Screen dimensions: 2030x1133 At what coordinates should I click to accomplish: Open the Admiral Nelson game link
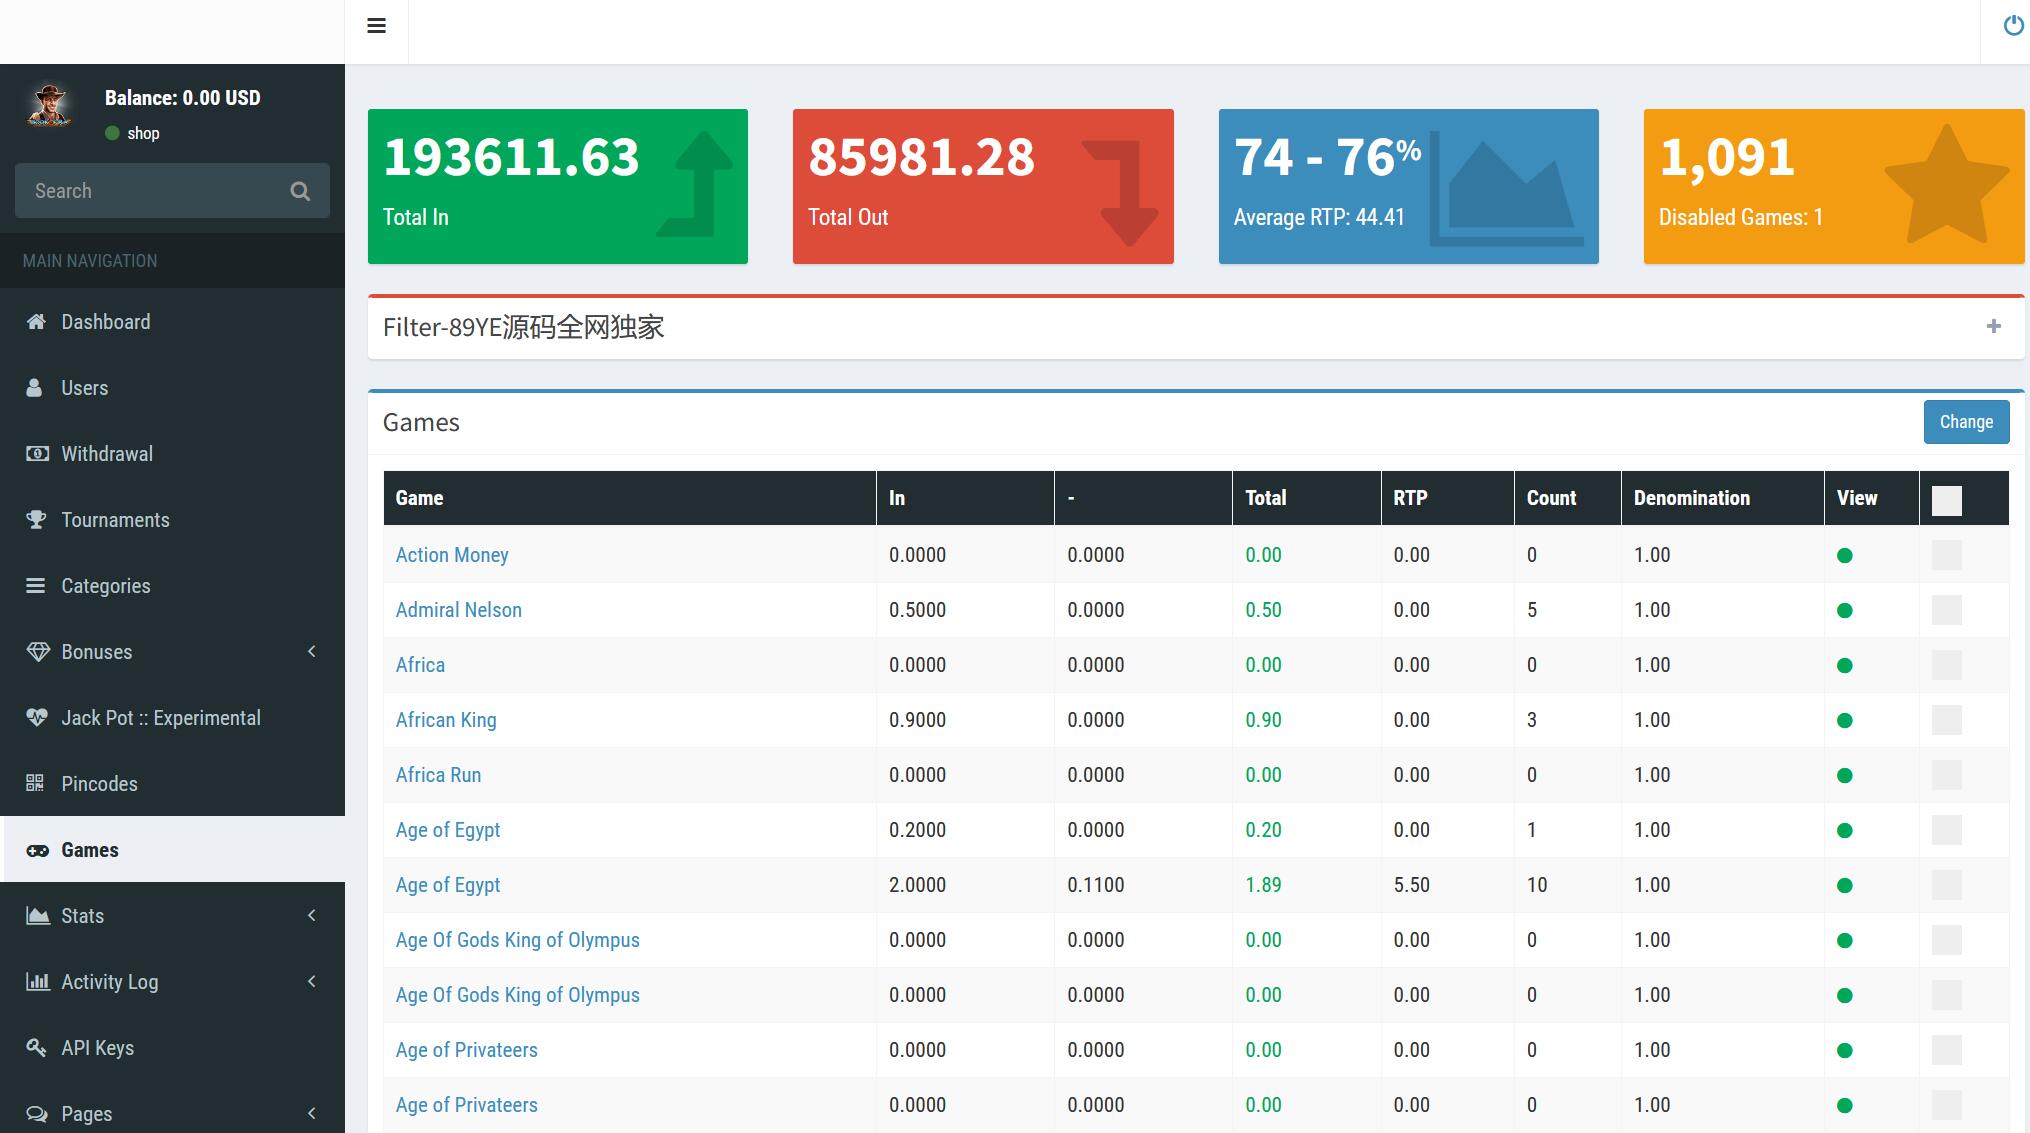pyautogui.click(x=459, y=610)
